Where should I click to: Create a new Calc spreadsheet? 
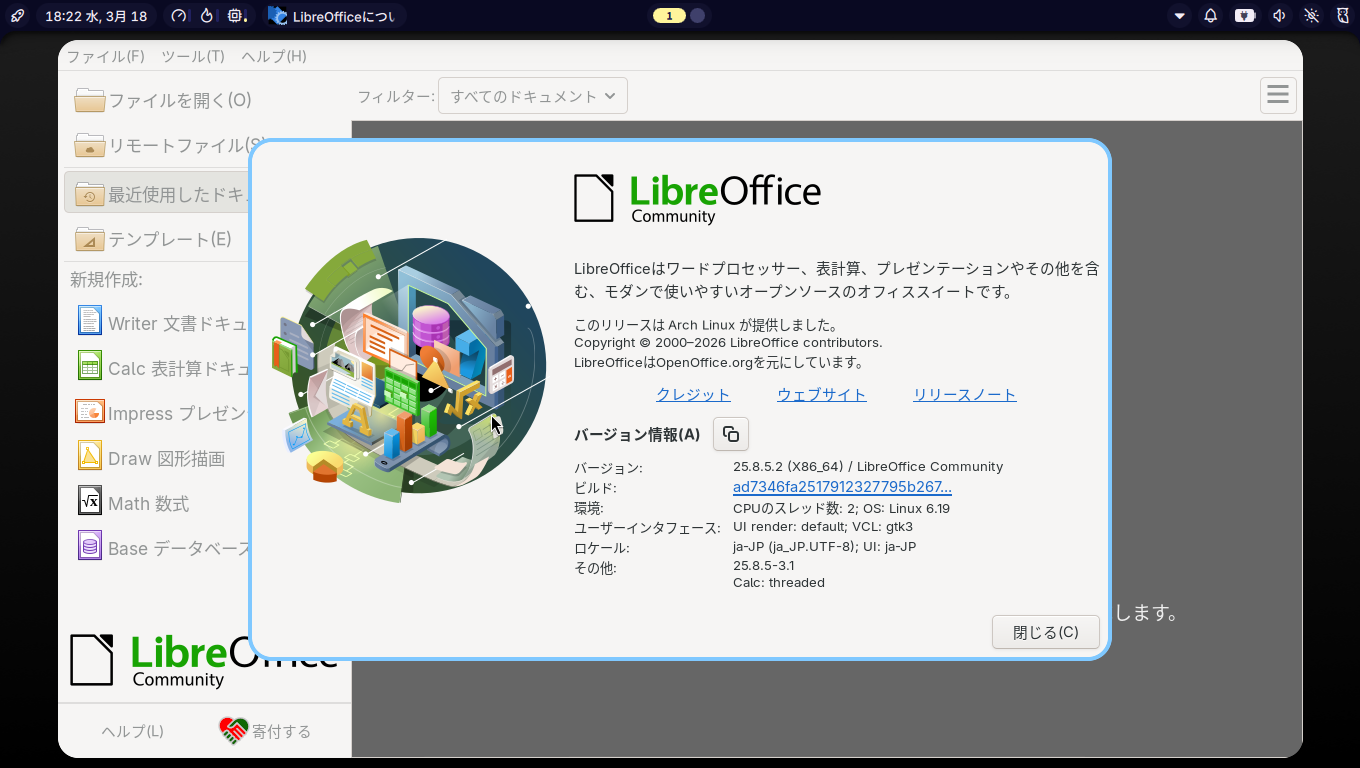click(x=162, y=368)
